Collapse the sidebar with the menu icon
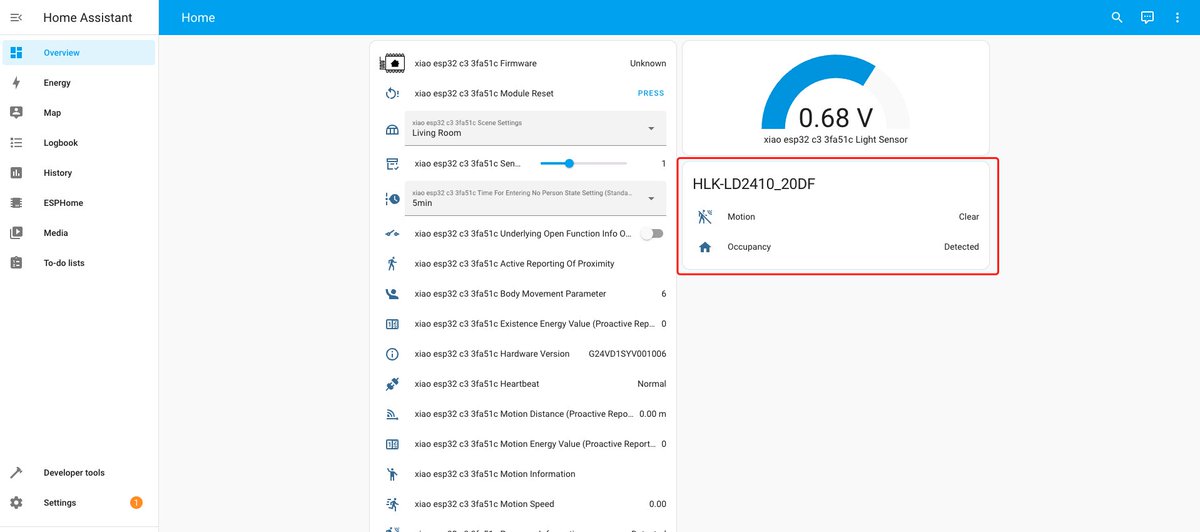 click(16, 17)
